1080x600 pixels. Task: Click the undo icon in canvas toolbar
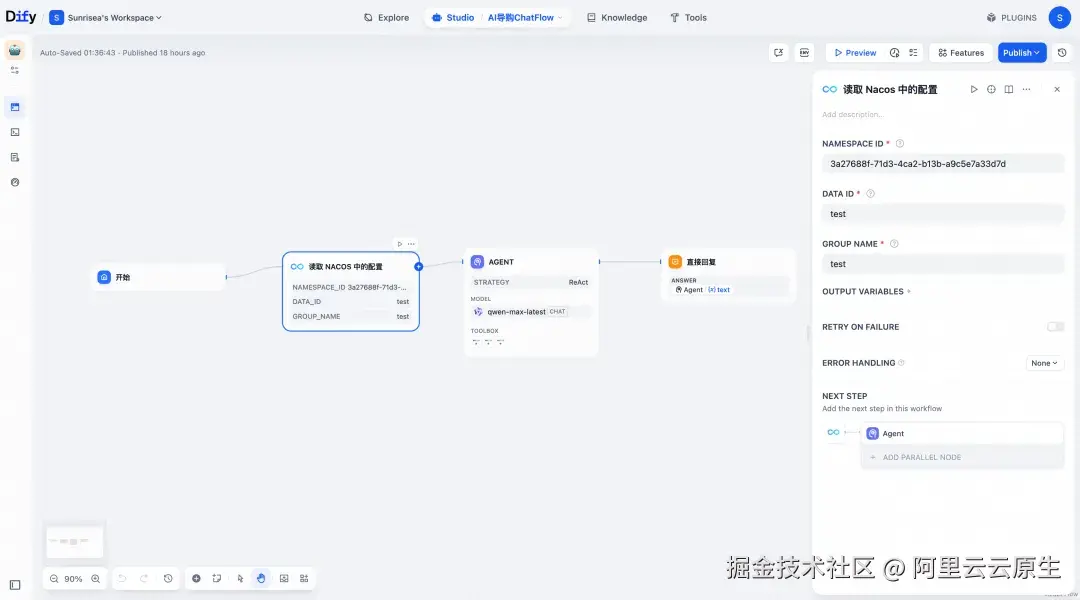(x=122, y=578)
